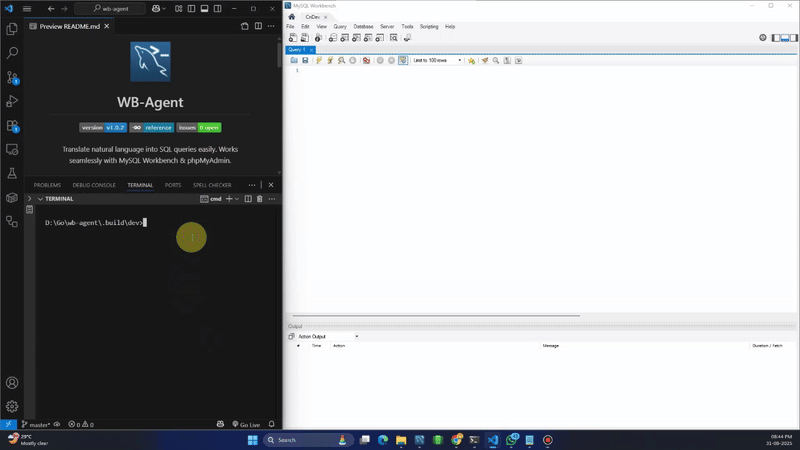Switch to the SPELL CHECKER panel tab
The height and width of the screenshot is (450, 800).
click(212, 185)
